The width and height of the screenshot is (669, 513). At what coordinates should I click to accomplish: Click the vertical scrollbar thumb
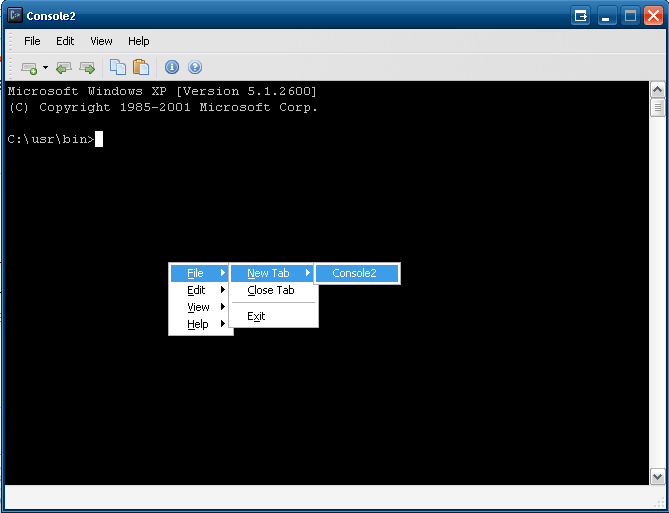click(657, 107)
